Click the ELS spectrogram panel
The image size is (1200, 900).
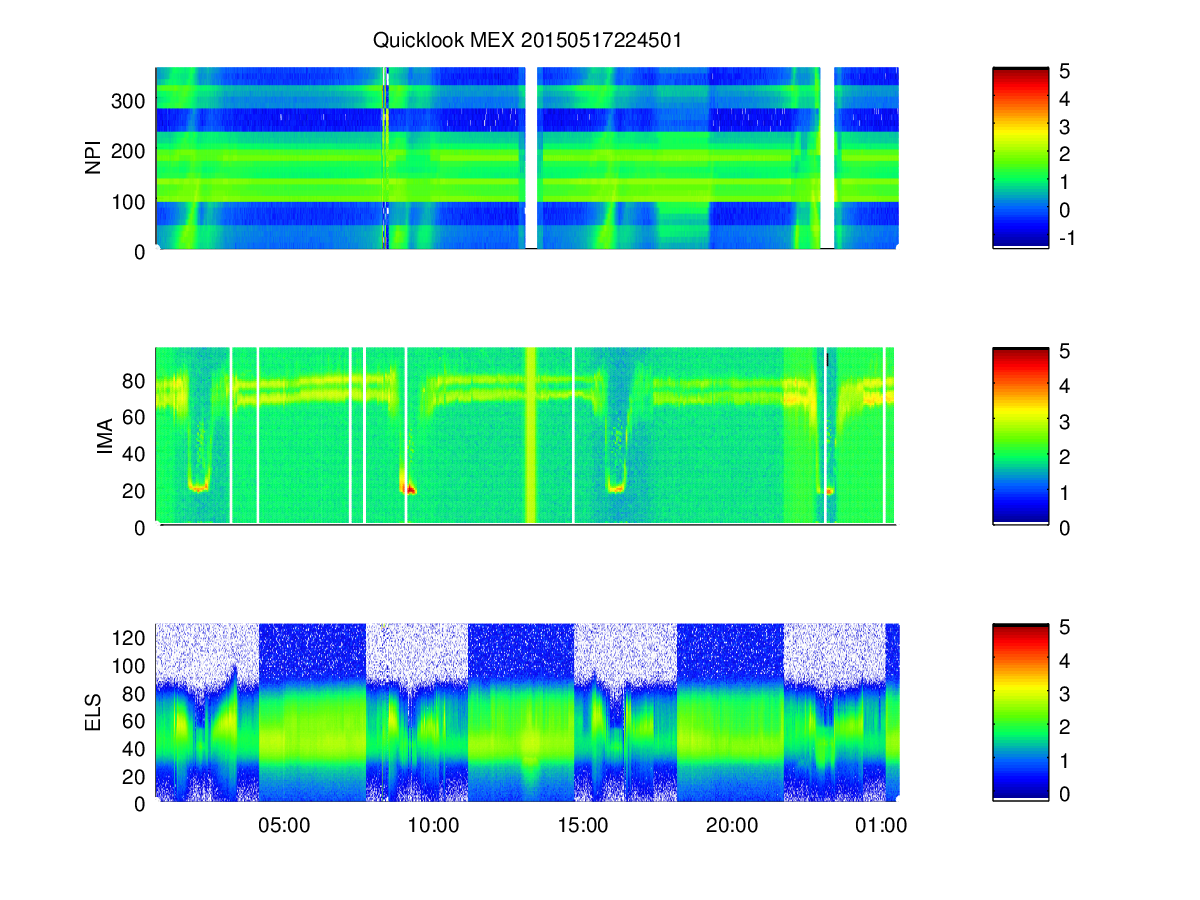click(527, 712)
